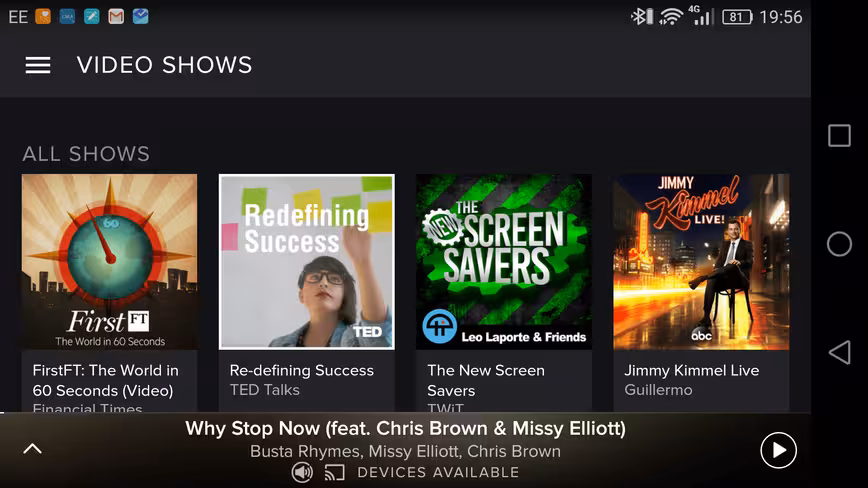Expand the now playing bar chevron
The height and width of the screenshot is (488, 868).
tap(33, 449)
